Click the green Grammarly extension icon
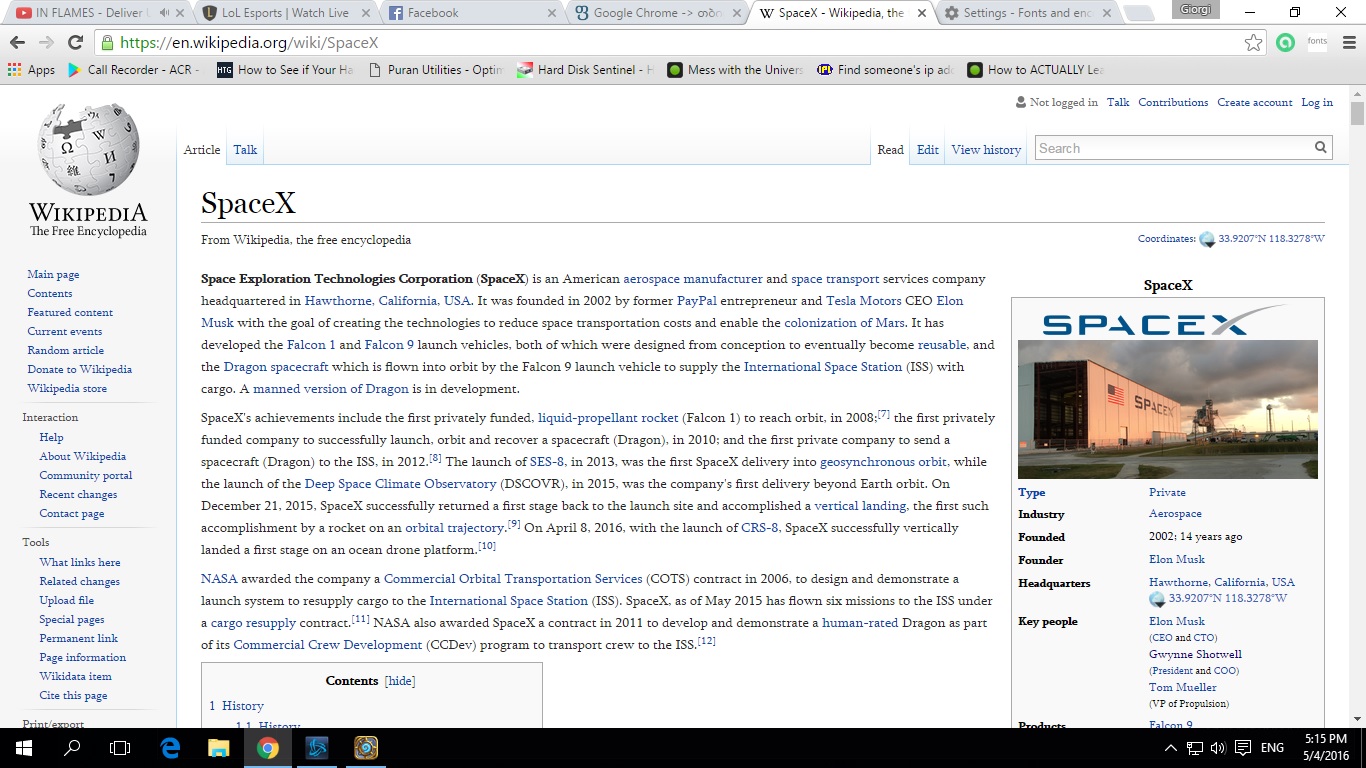Viewport: 1366px width, 768px height. (1285, 43)
